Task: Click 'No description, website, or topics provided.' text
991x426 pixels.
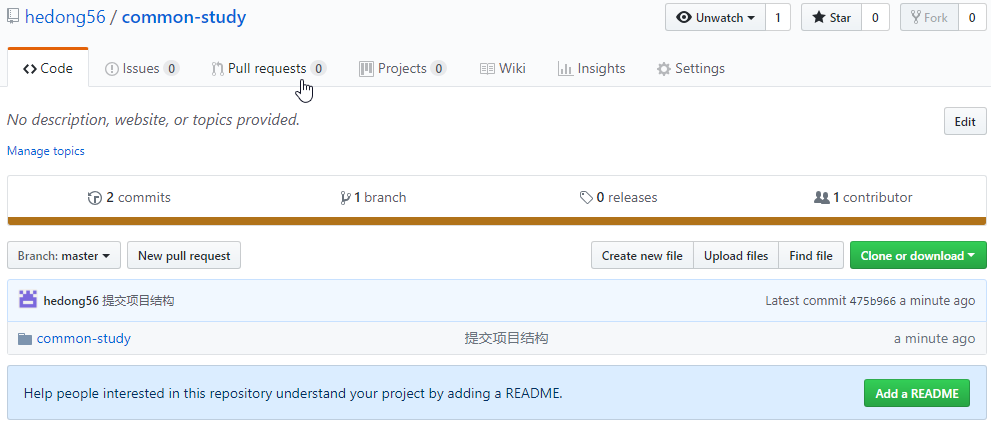Action: pos(154,119)
